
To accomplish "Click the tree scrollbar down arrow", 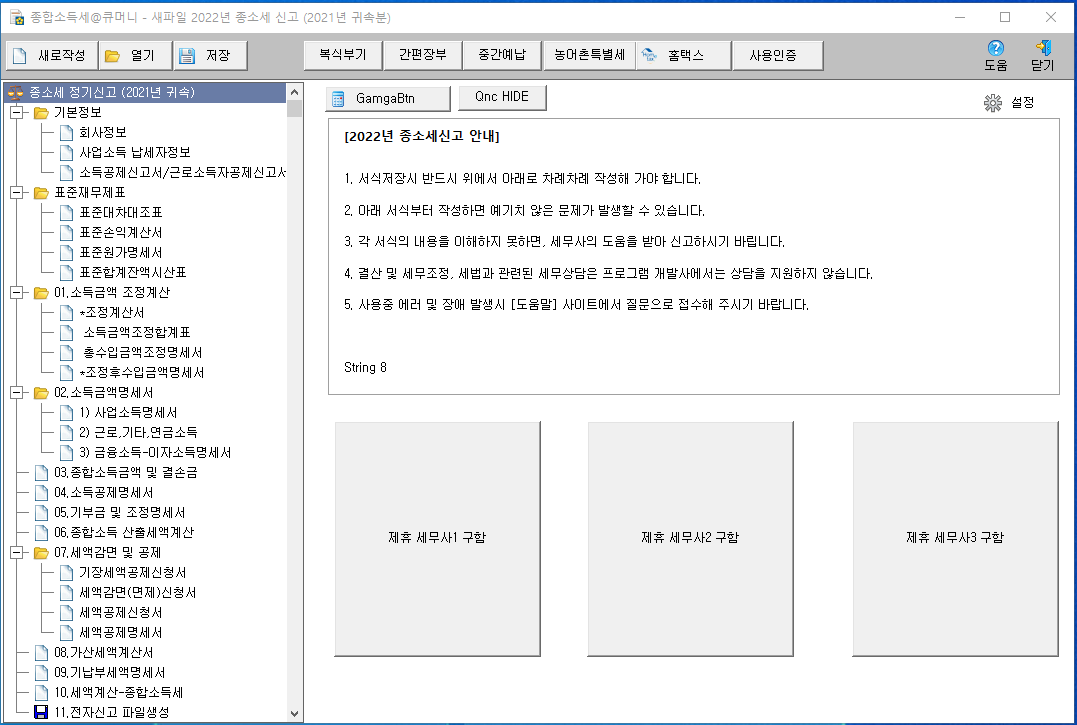I will tap(295, 714).
